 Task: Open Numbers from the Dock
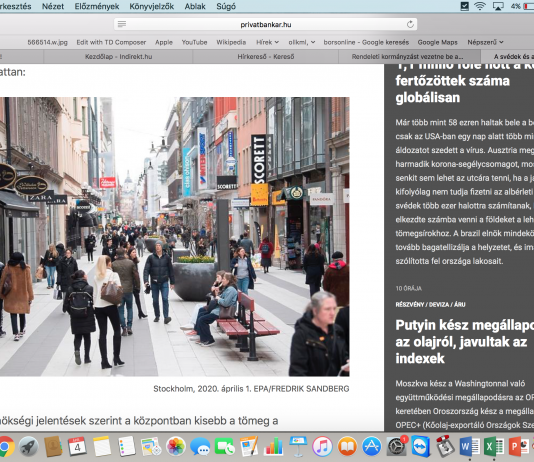pos(273,446)
